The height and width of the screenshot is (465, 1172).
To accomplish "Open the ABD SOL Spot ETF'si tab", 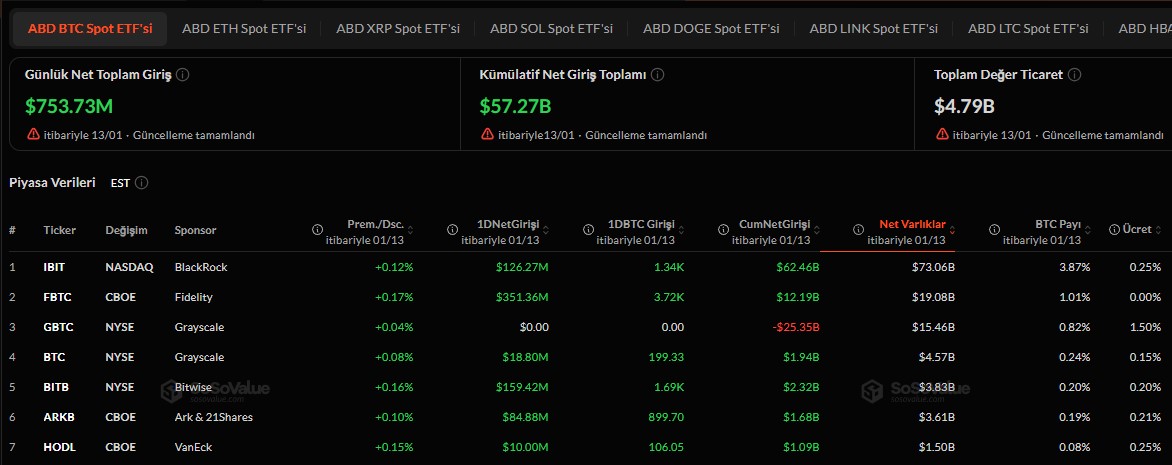I will click(x=551, y=29).
